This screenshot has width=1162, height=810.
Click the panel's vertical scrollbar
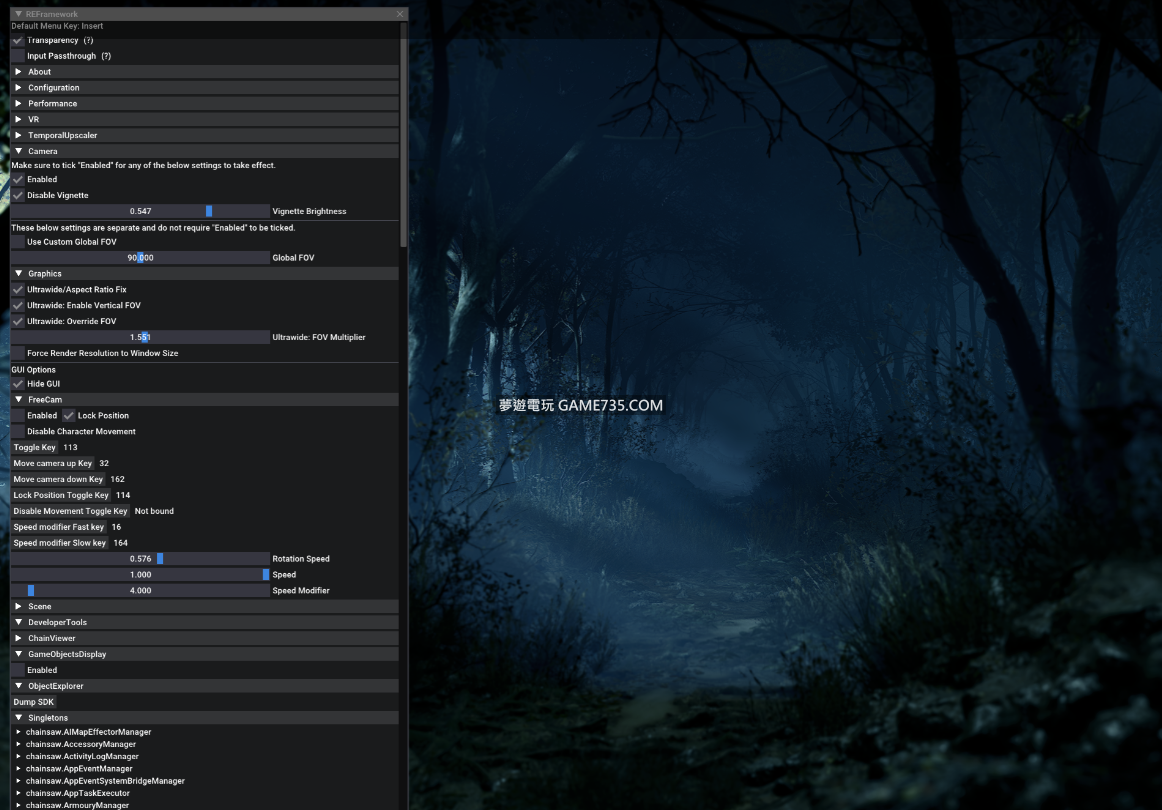point(403,140)
